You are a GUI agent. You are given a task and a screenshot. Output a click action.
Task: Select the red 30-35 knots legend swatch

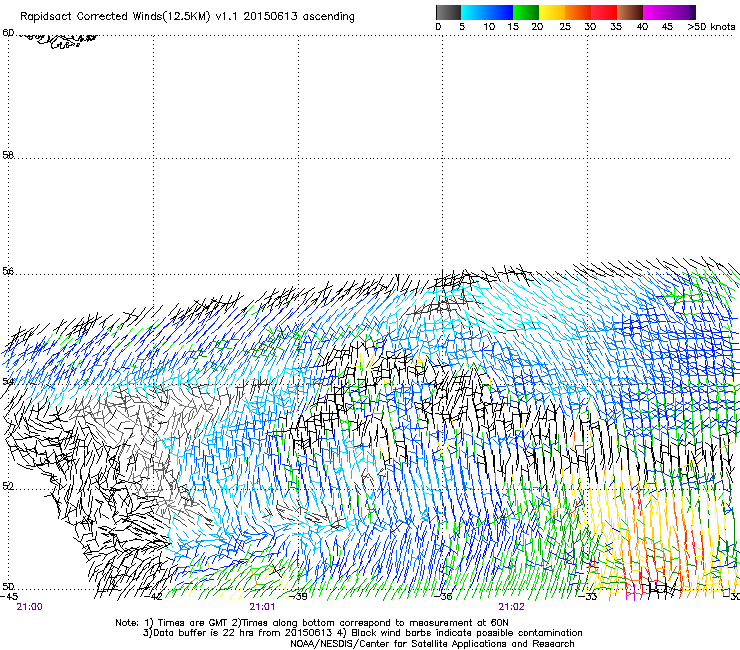pos(604,12)
